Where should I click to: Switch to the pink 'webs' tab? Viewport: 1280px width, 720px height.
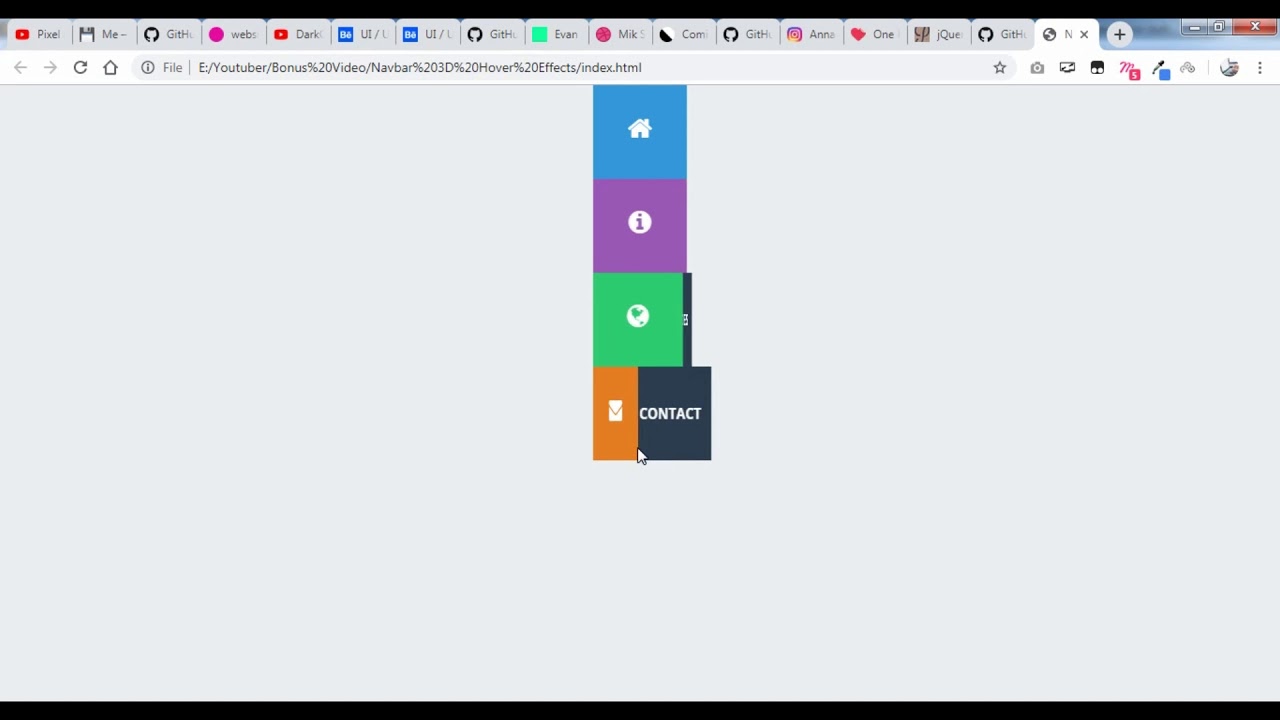coord(232,34)
